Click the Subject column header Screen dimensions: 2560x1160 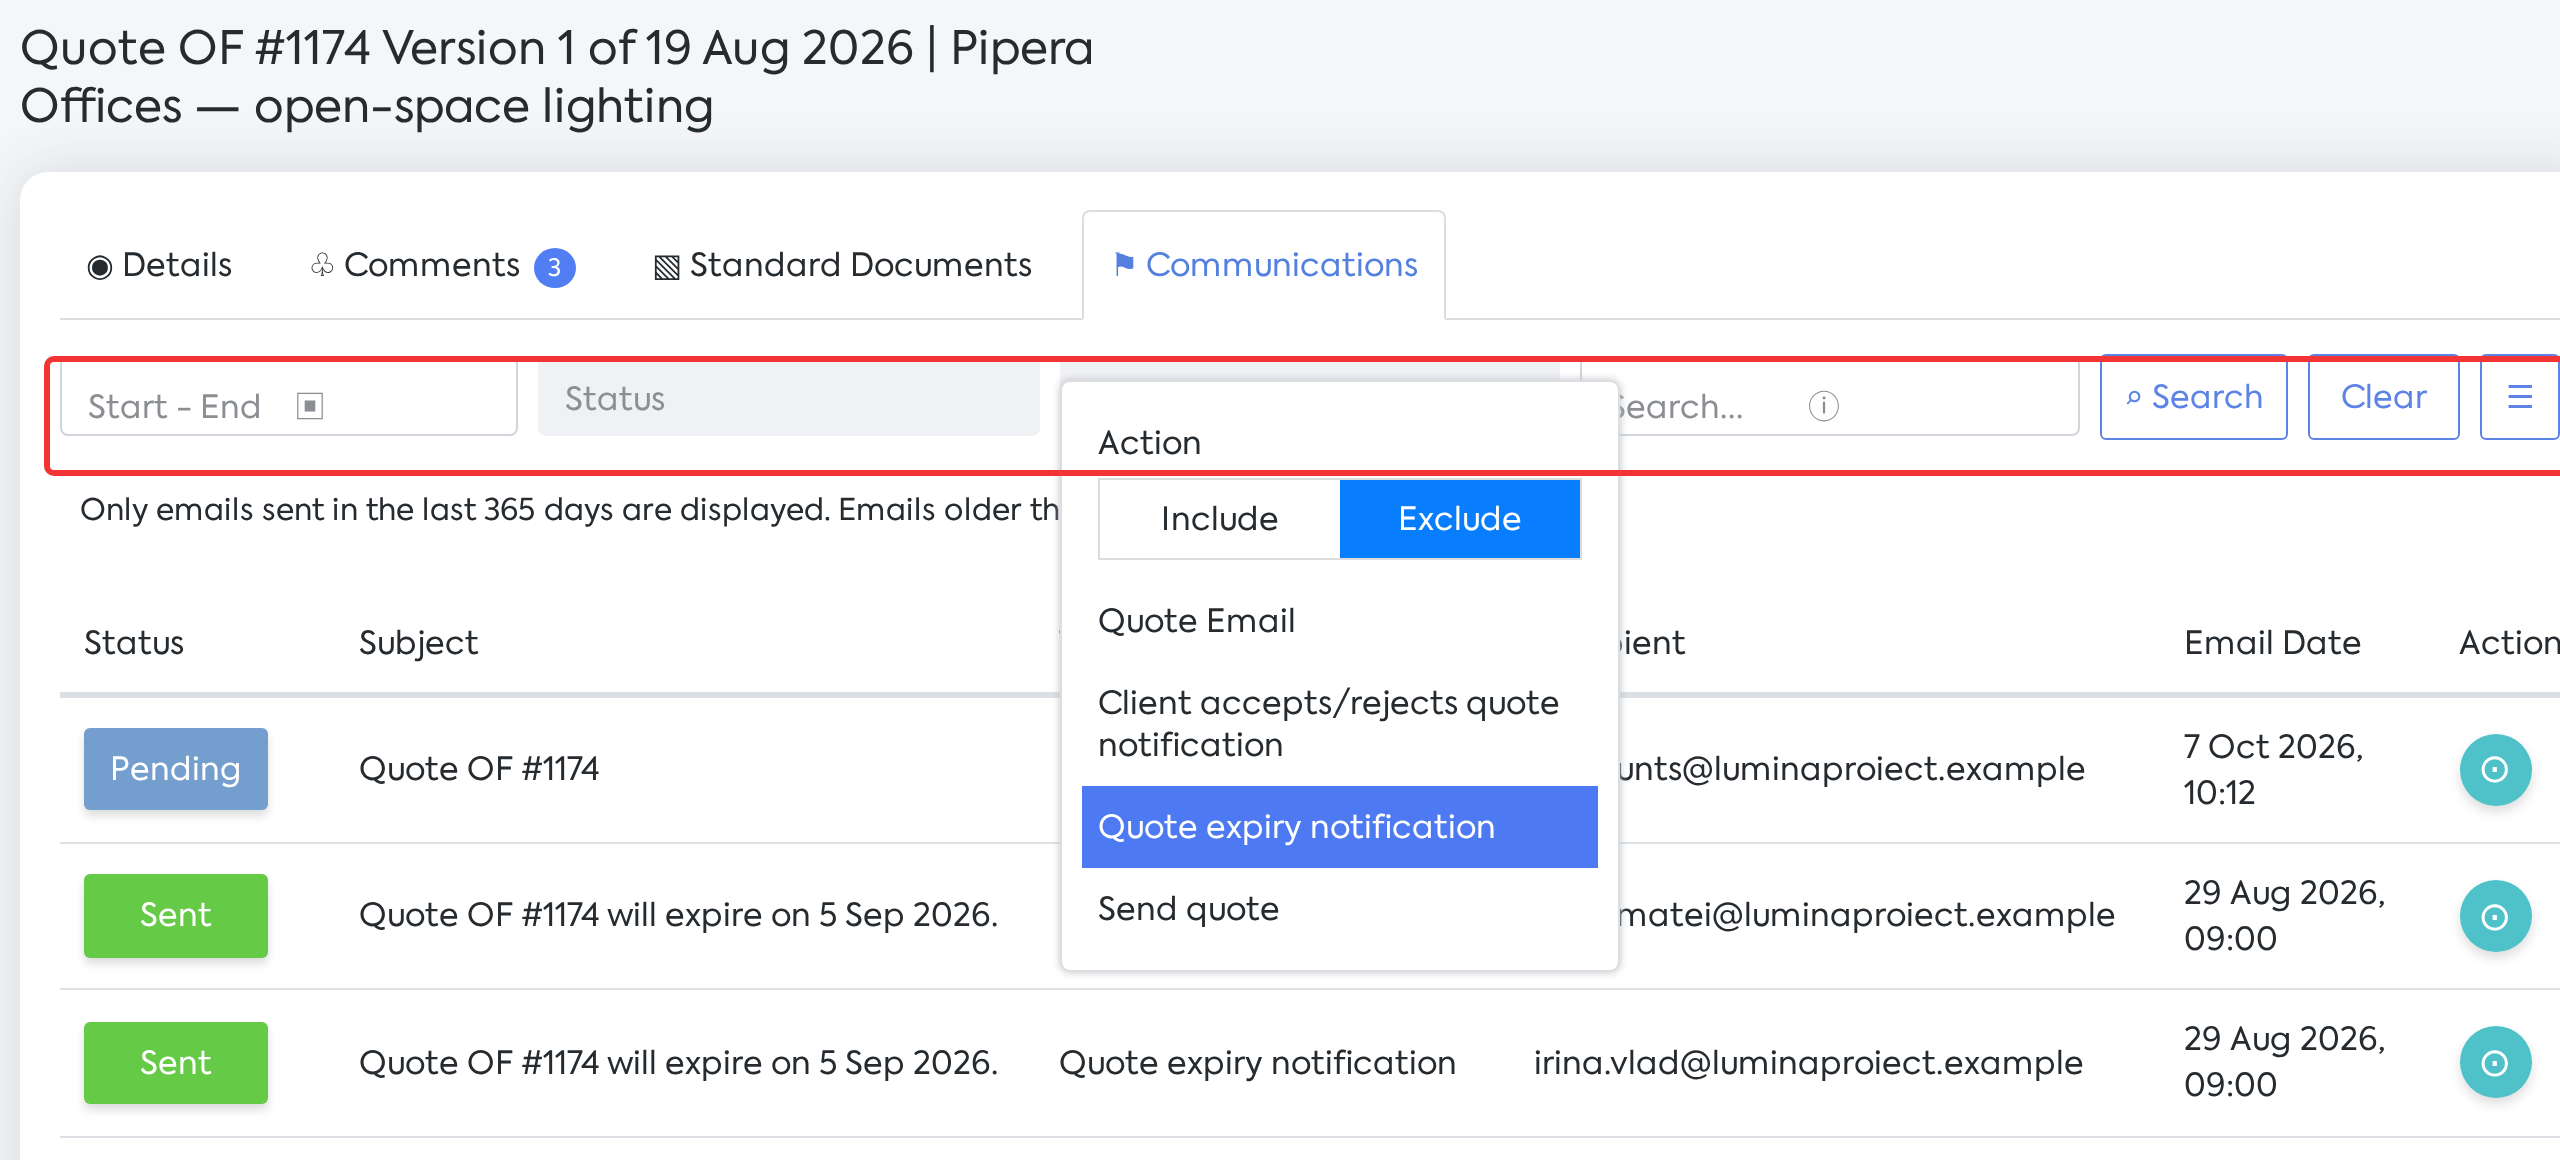coord(418,643)
